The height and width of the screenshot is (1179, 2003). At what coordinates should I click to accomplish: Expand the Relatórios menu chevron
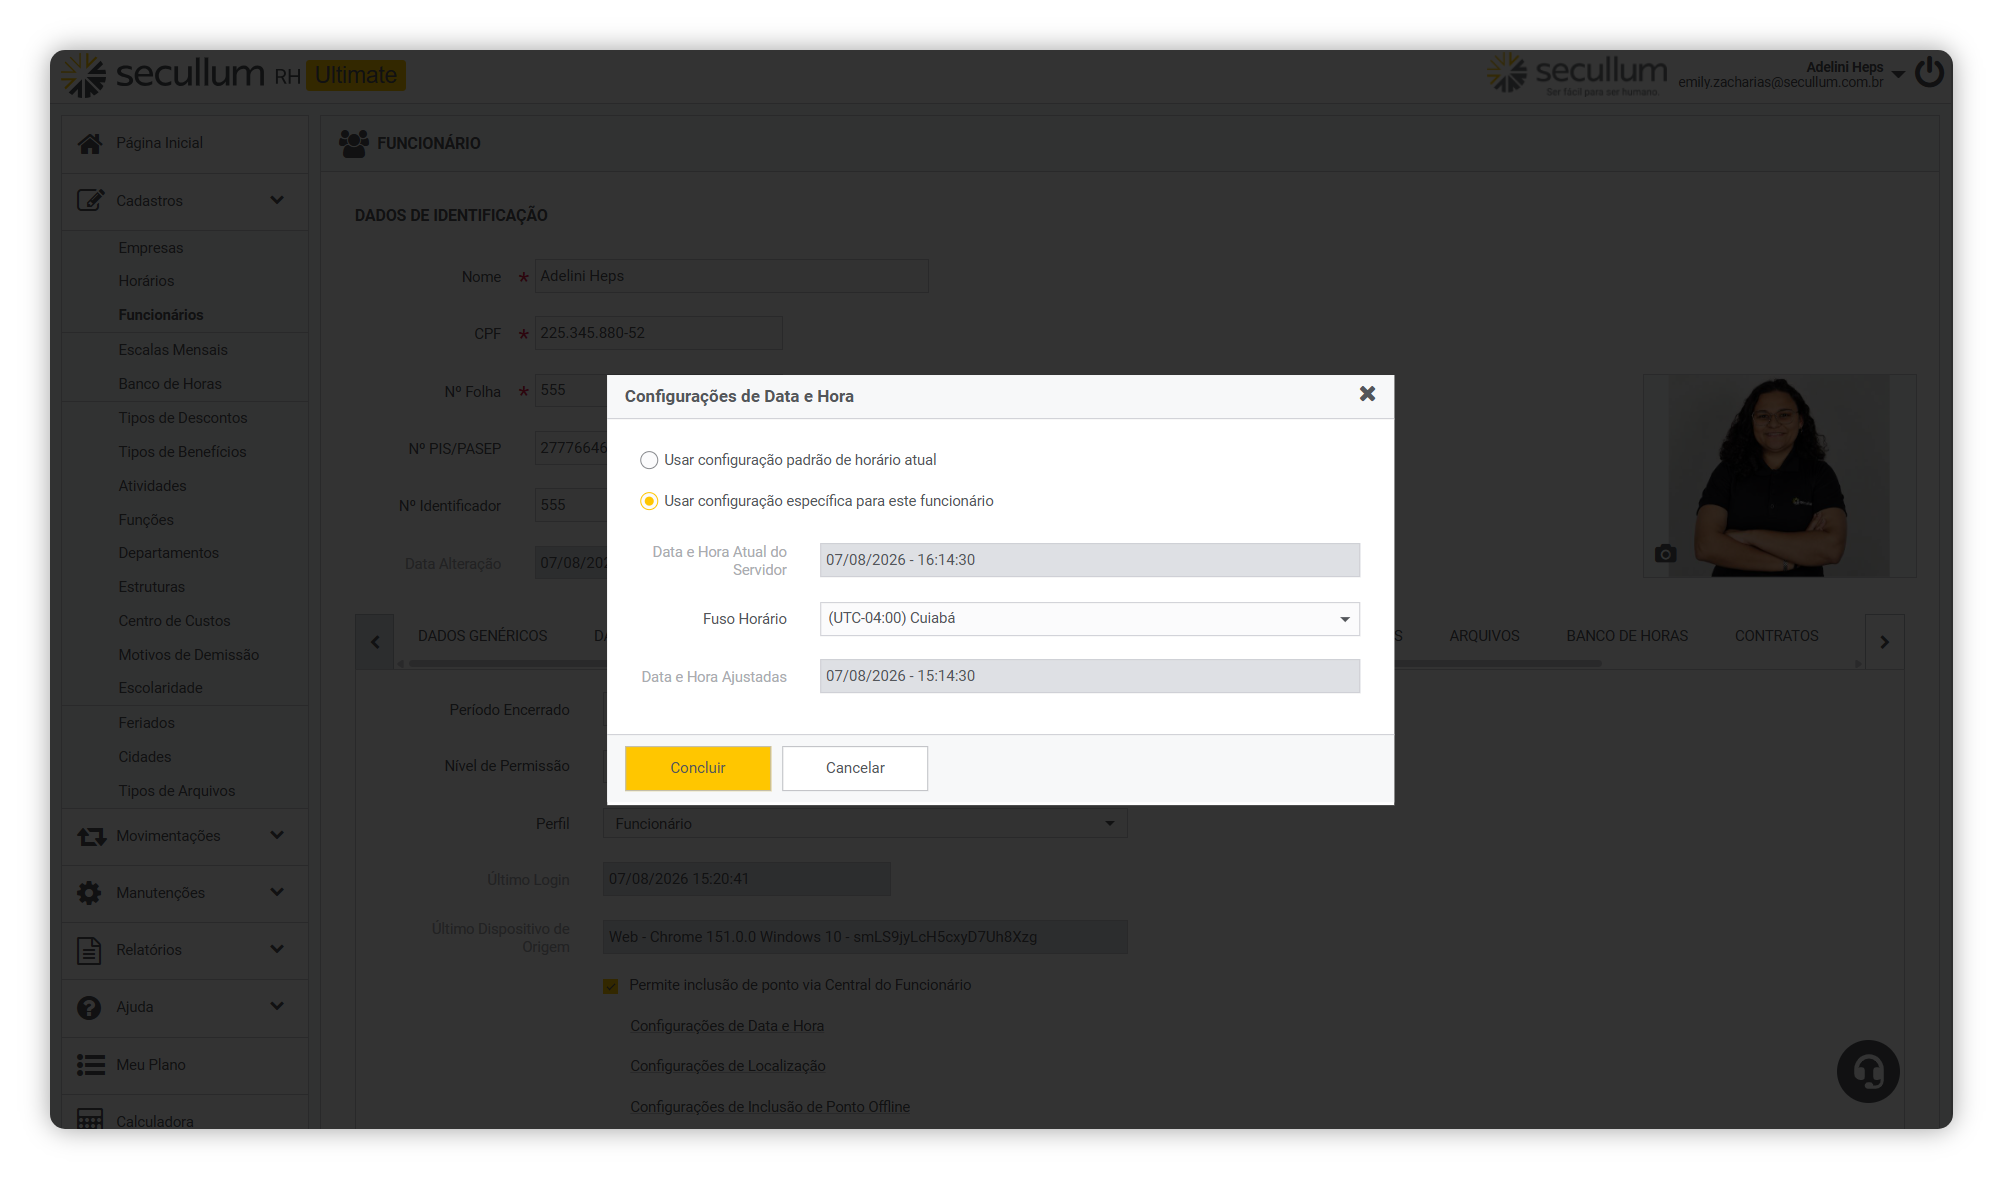(x=277, y=949)
